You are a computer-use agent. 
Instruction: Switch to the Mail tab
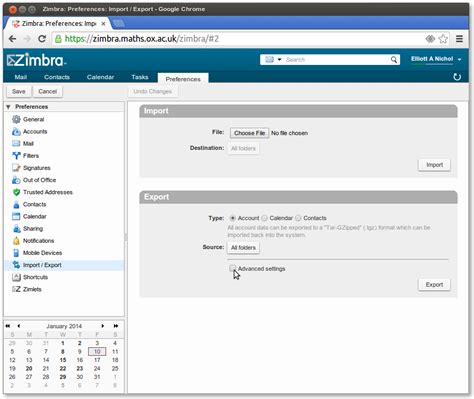pos(21,77)
